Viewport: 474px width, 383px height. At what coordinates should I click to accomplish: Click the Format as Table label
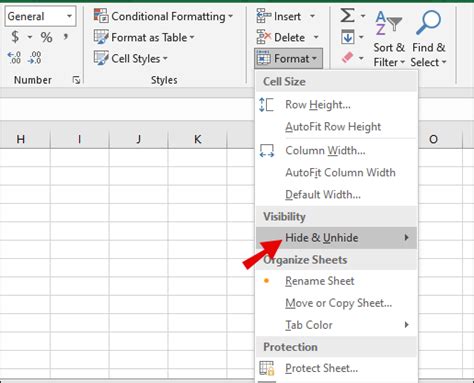pos(149,37)
